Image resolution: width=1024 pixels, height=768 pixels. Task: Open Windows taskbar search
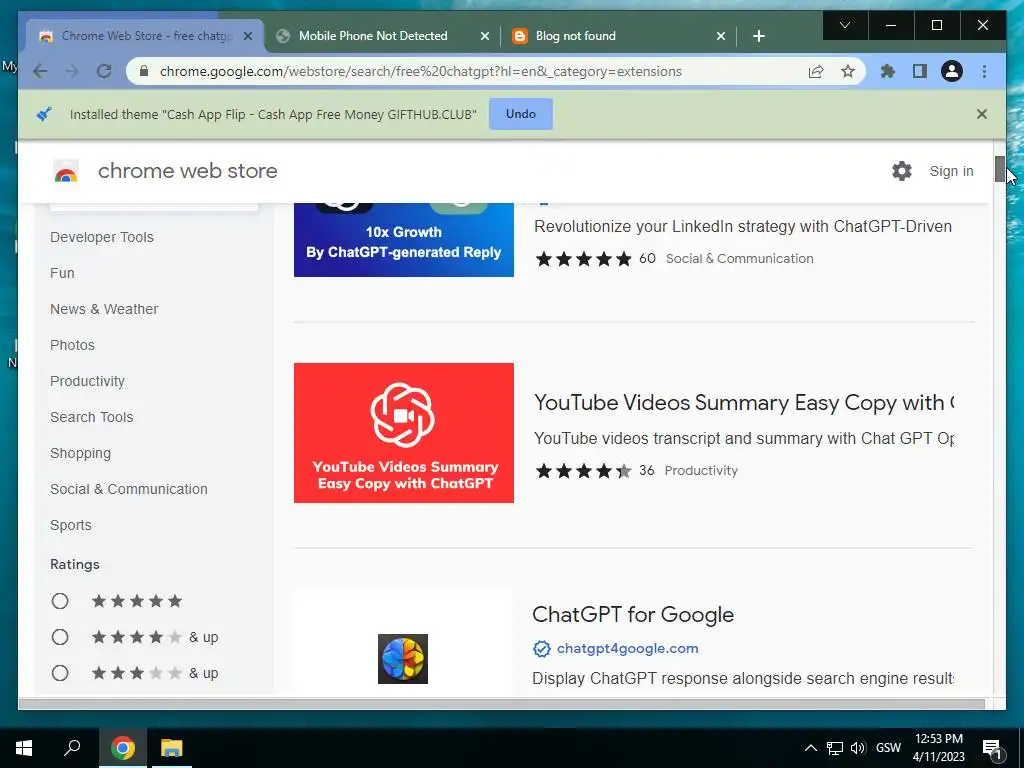coord(72,748)
